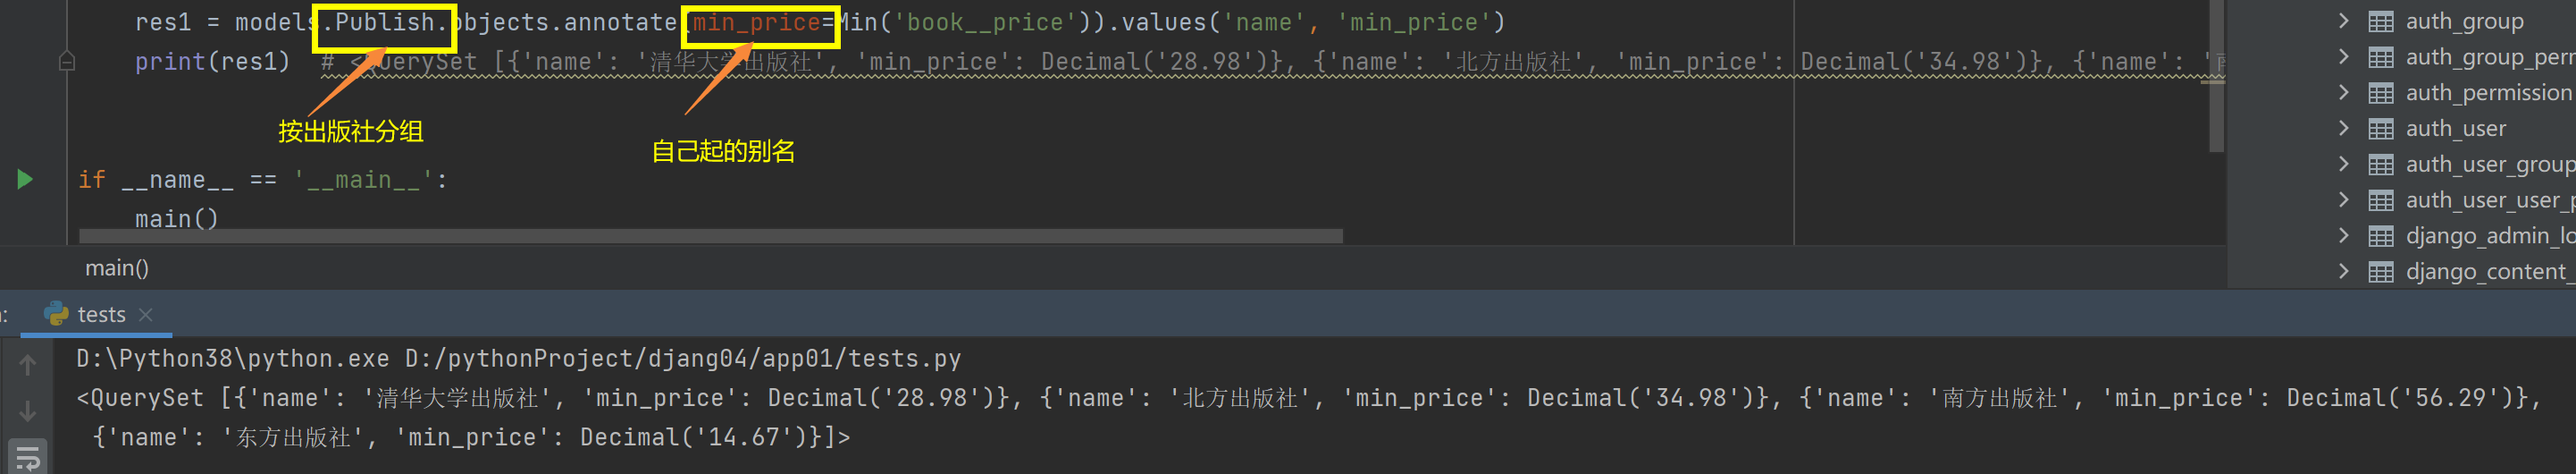Expand the auth_user_user_permissions tree node

point(2343,200)
